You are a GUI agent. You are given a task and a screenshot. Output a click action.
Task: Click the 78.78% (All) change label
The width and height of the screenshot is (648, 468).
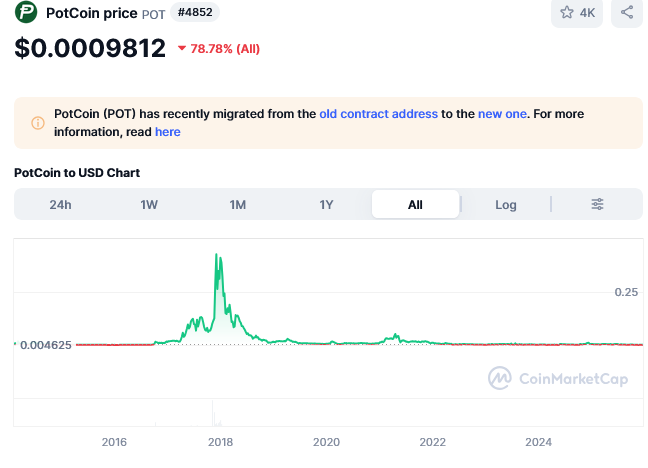pyautogui.click(x=225, y=49)
